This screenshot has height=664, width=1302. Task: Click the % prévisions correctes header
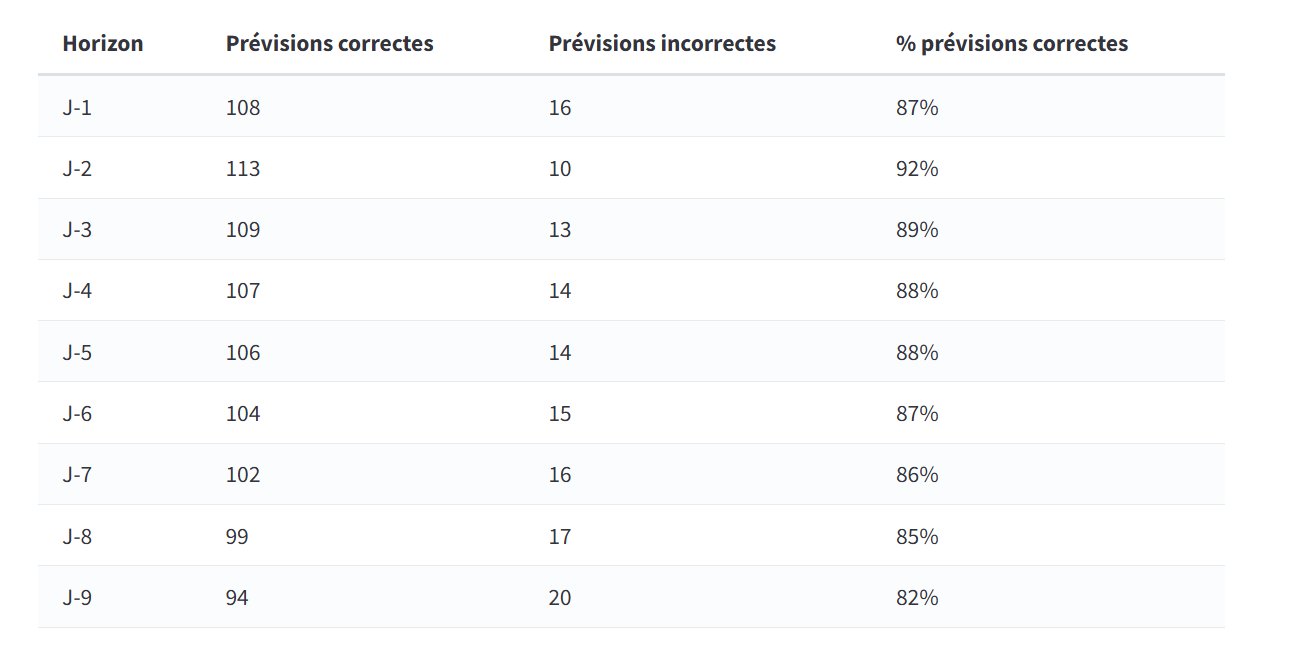(1011, 44)
